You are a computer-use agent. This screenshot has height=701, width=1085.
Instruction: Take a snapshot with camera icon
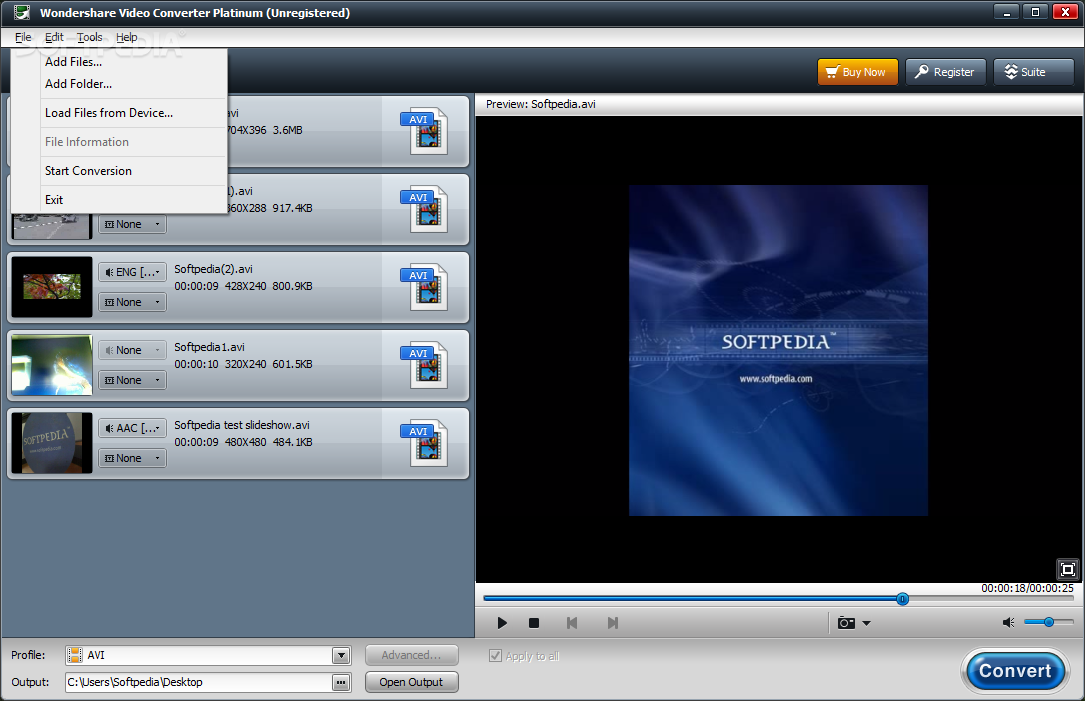point(846,623)
